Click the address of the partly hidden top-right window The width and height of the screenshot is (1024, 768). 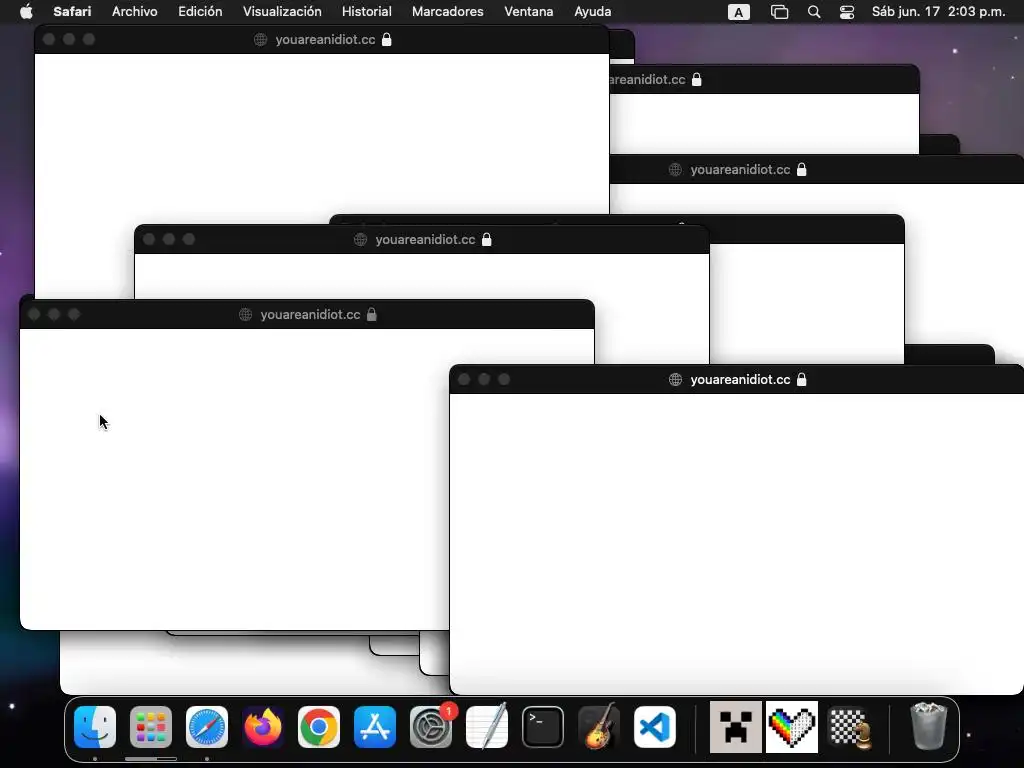[x=648, y=80]
